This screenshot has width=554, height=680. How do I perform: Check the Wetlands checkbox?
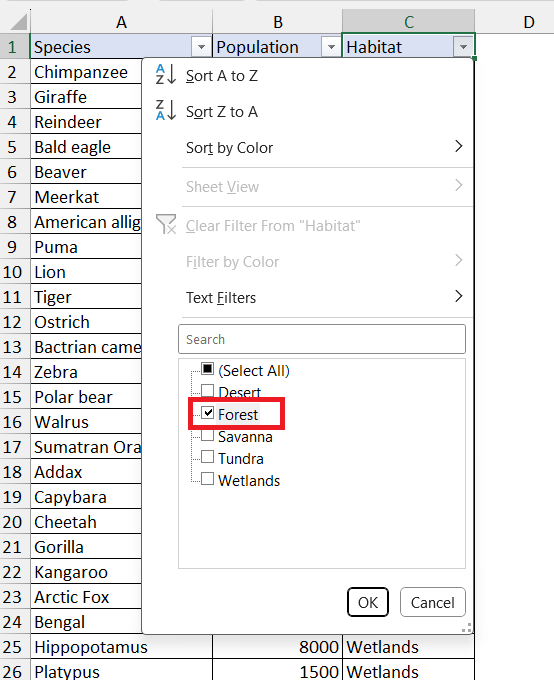click(x=208, y=479)
